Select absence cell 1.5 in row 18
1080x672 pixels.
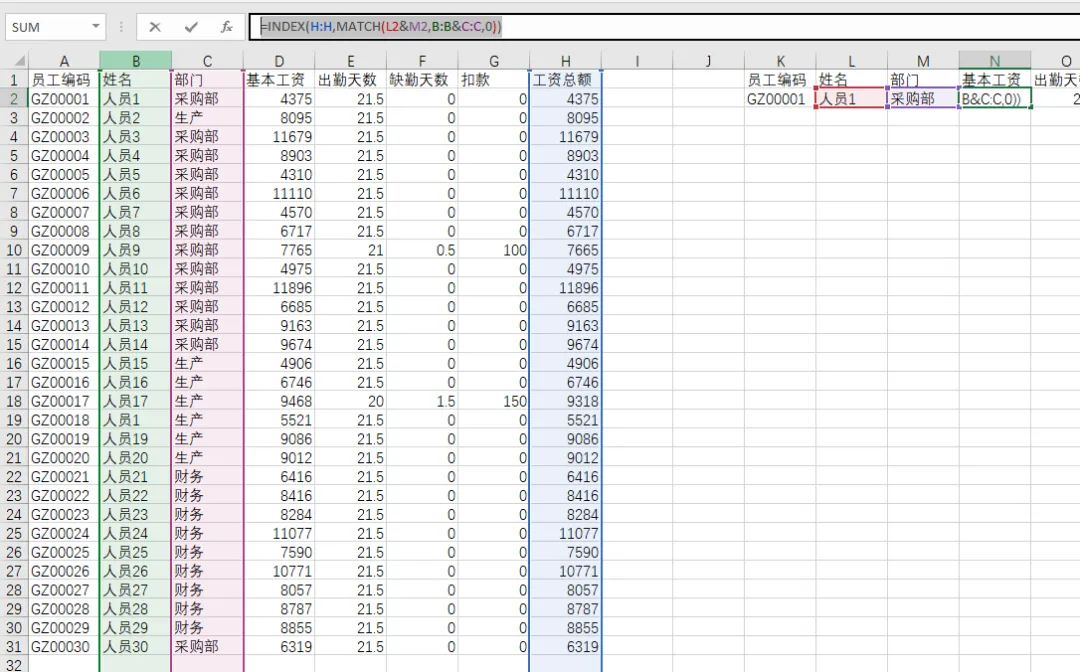pos(422,401)
